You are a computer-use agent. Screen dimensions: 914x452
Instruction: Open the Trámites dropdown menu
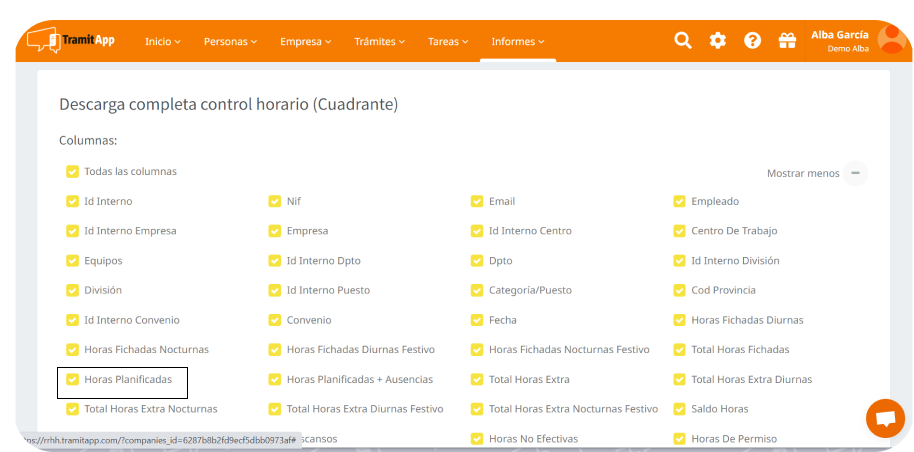point(380,42)
